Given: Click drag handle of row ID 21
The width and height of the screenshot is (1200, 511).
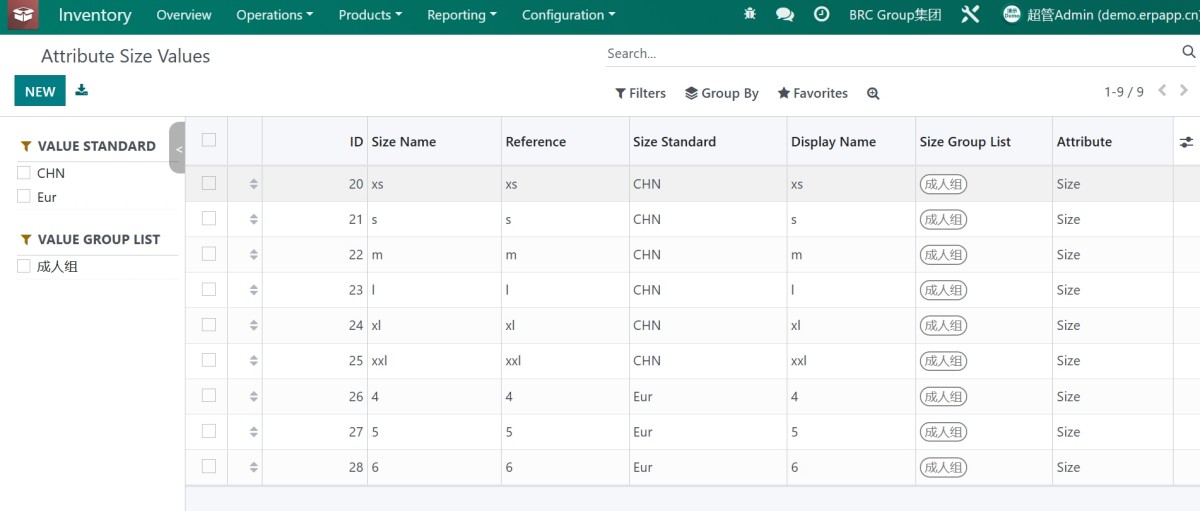Looking at the screenshot, I should coord(254,219).
